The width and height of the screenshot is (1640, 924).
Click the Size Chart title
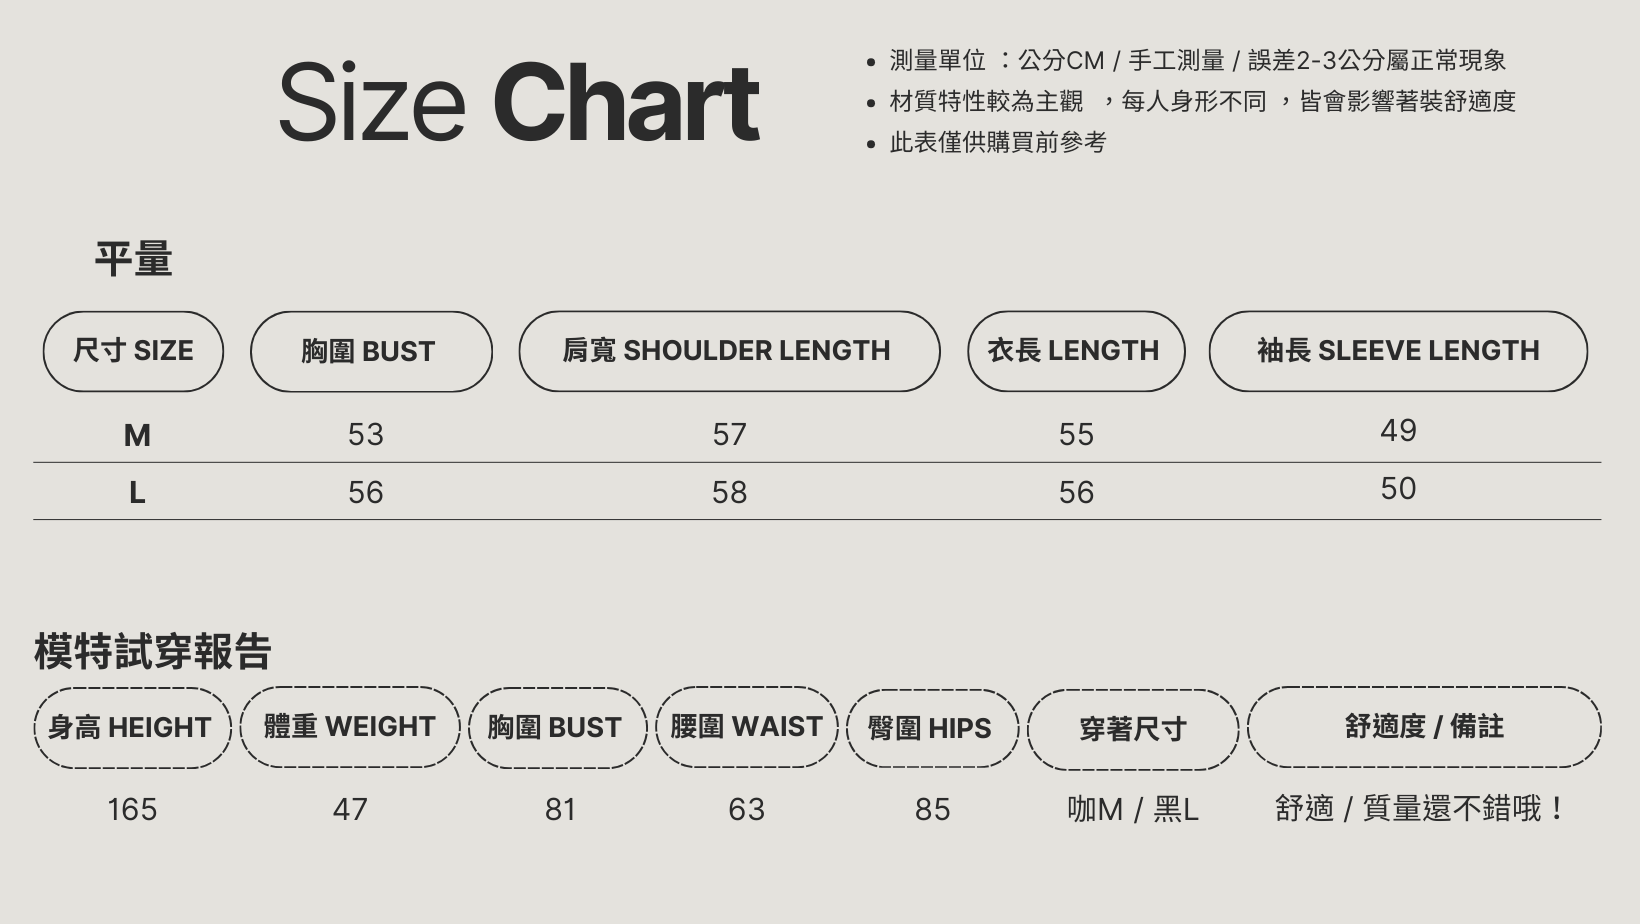[518, 102]
